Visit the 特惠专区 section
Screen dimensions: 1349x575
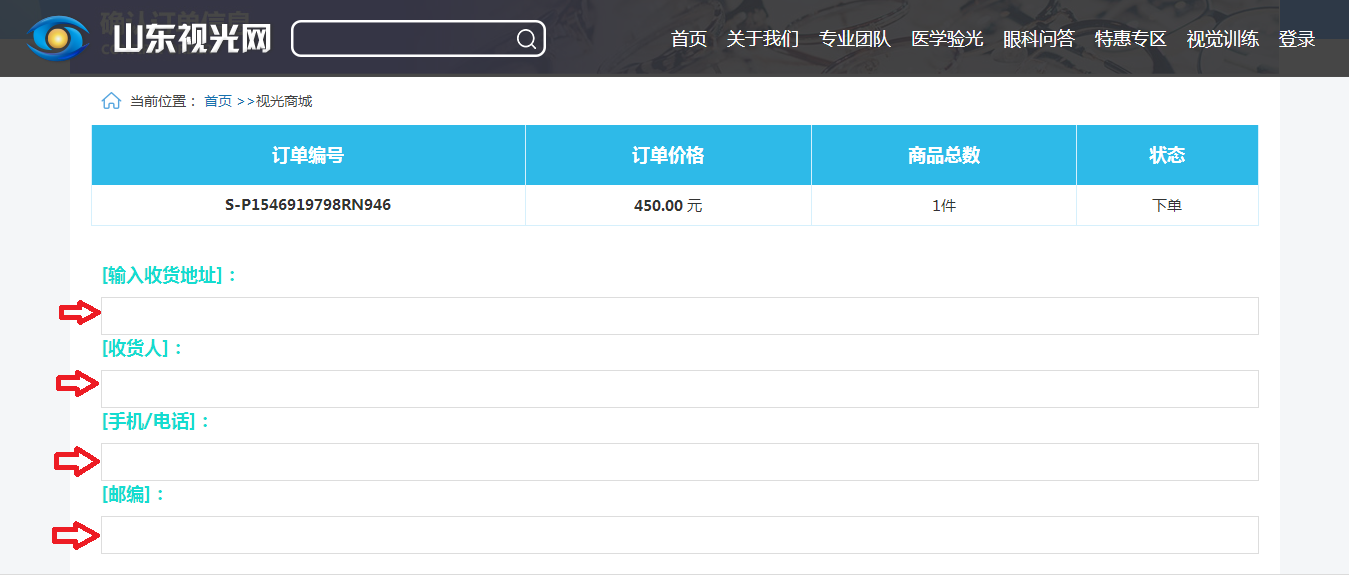(1131, 39)
